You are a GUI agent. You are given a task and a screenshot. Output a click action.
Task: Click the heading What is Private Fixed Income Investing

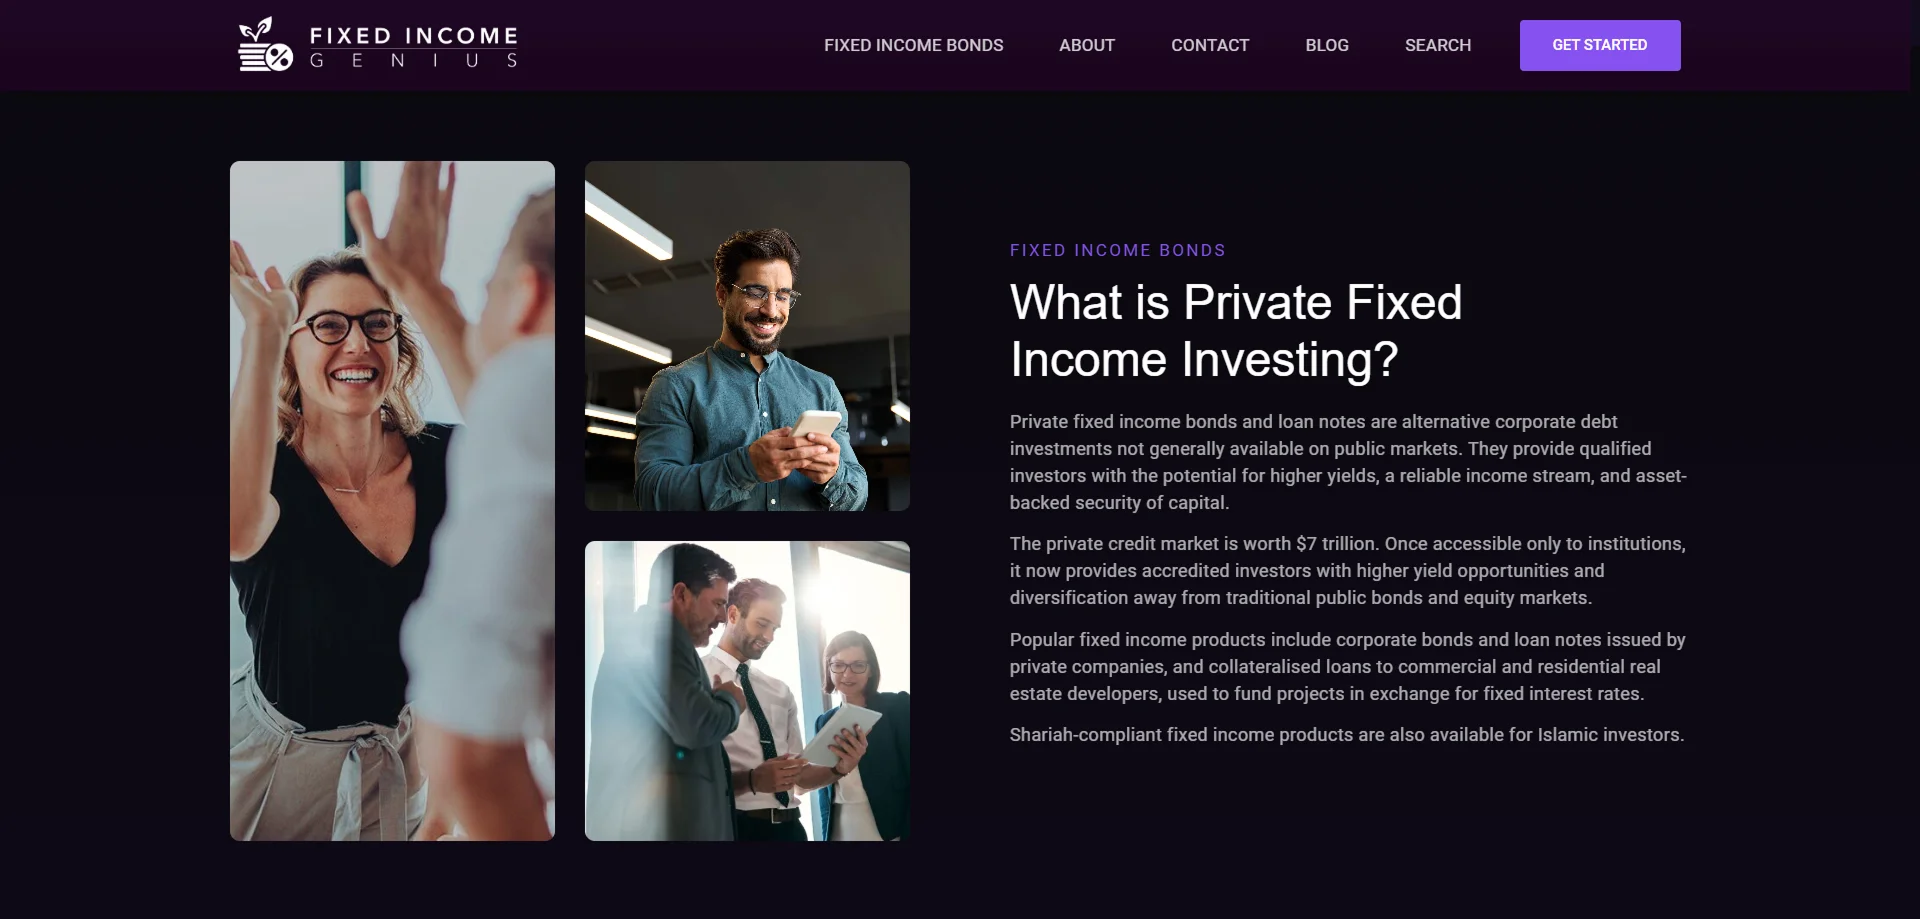click(x=1236, y=331)
